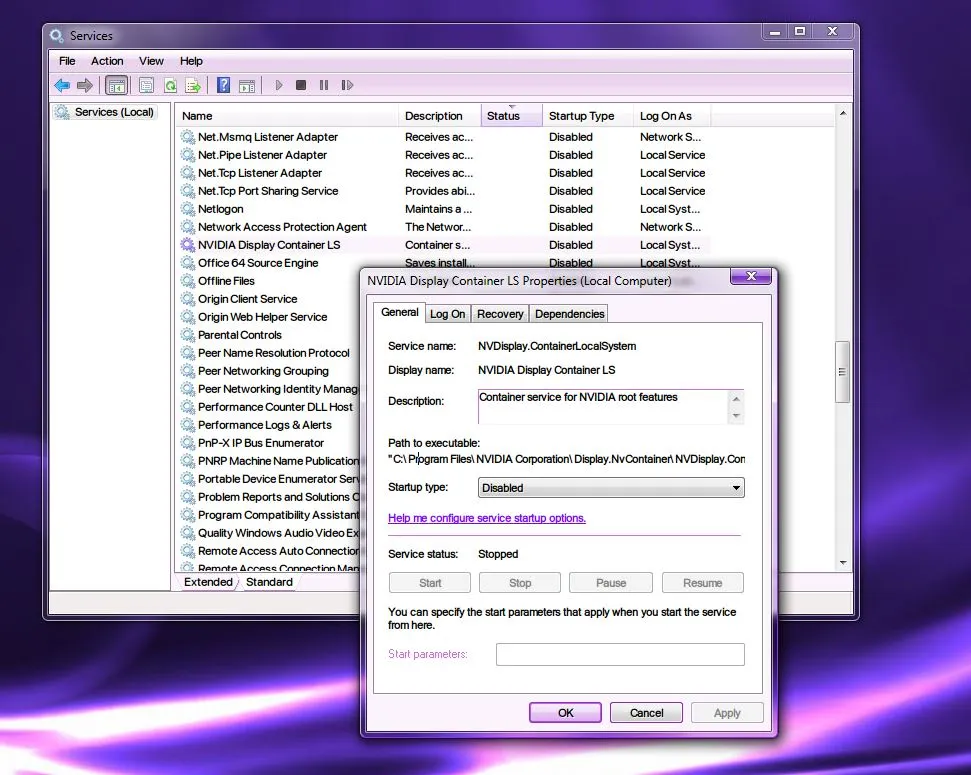Switch to the Recovery tab

pyautogui.click(x=500, y=314)
